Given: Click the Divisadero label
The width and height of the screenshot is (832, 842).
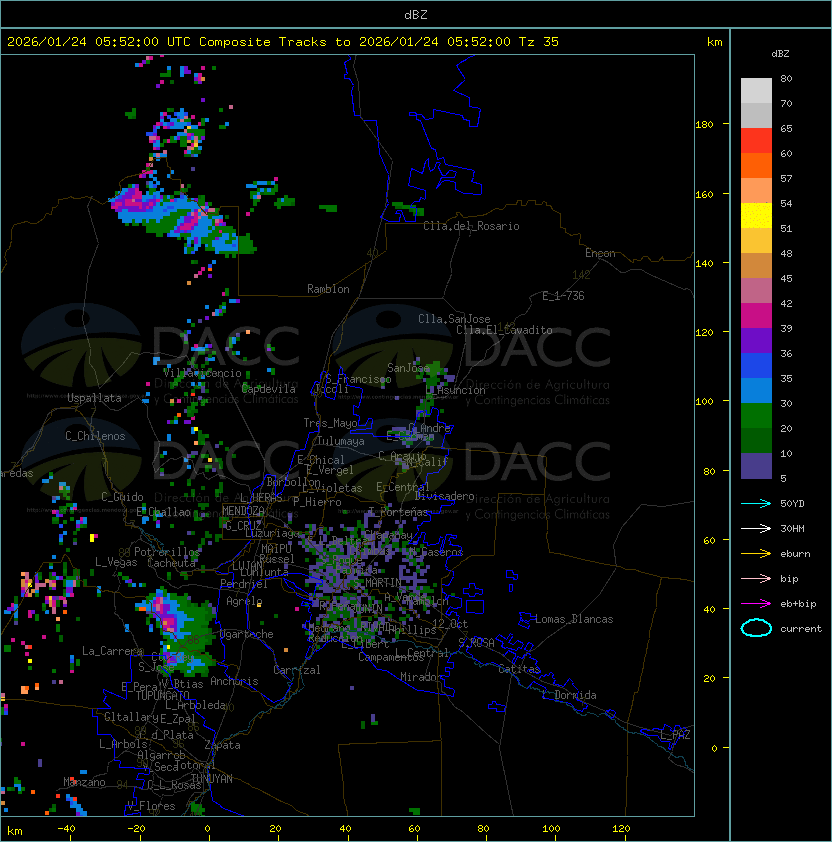Looking at the screenshot, I should pos(445,496).
